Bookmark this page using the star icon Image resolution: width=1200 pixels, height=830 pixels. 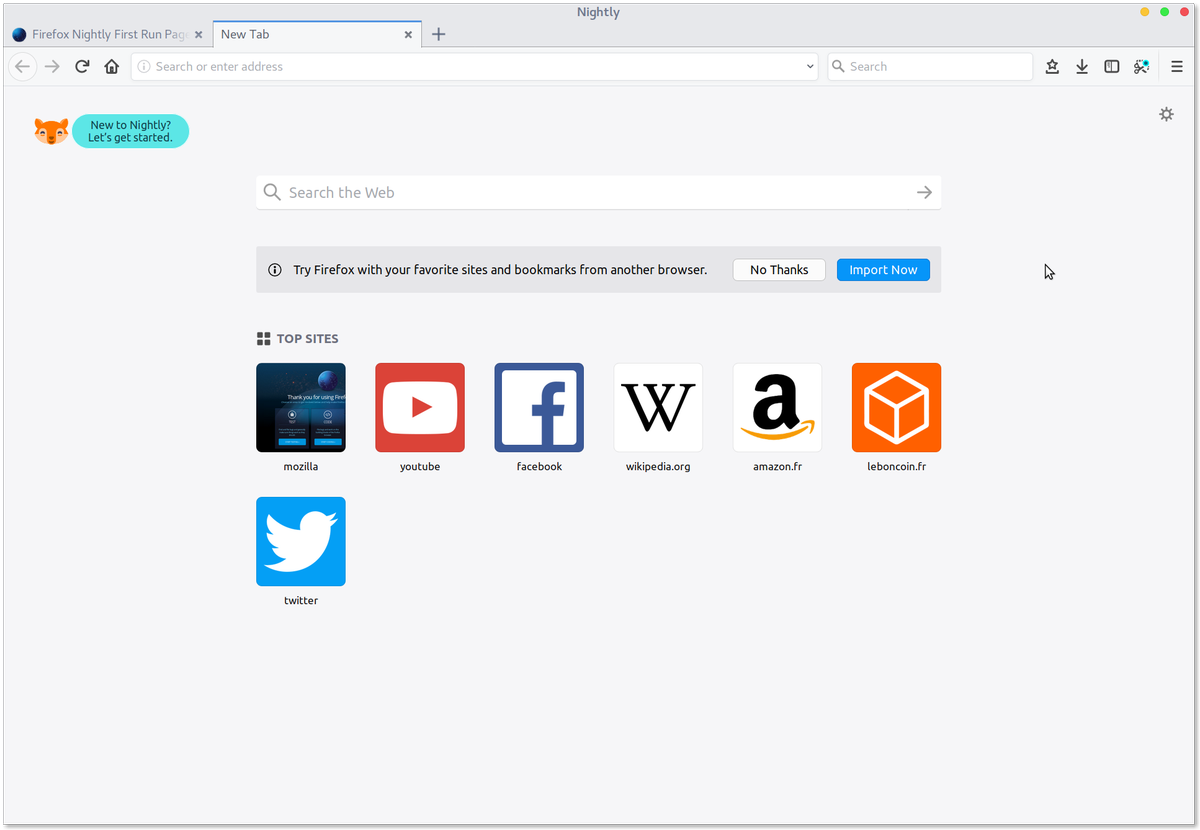pyautogui.click(x=1051, y=66)
